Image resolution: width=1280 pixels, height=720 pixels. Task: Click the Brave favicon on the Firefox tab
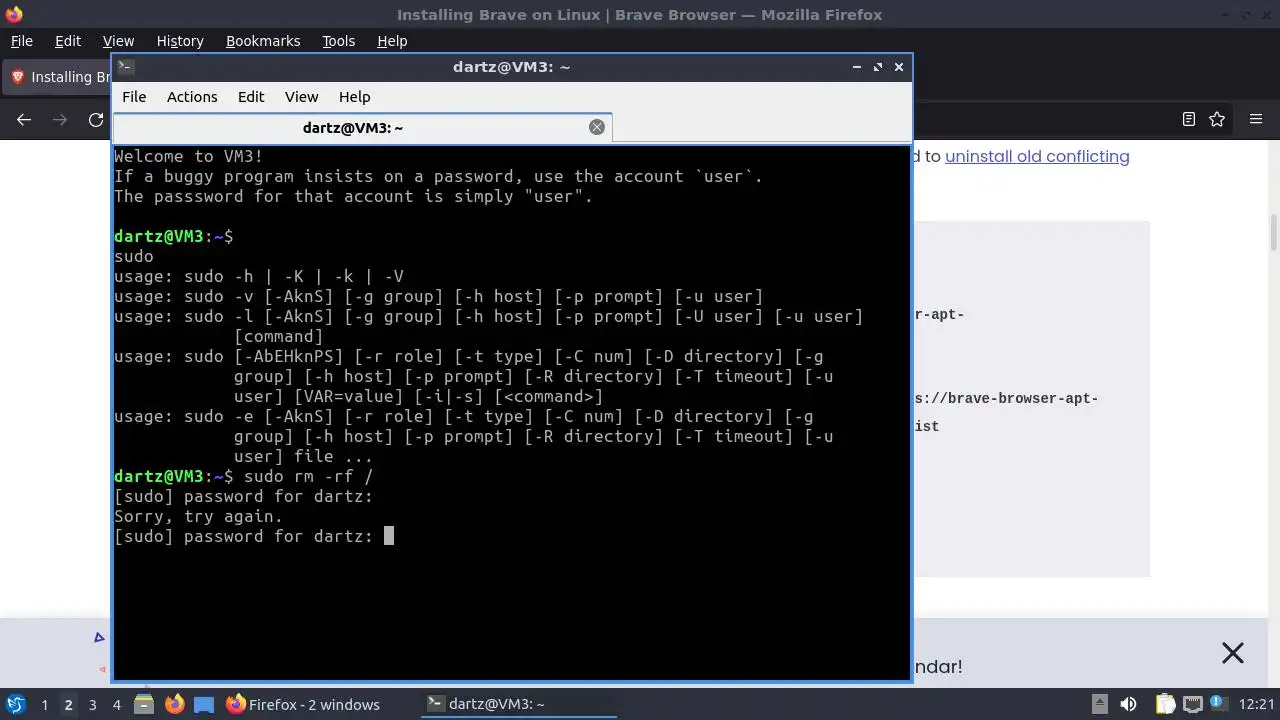(17, 77)
